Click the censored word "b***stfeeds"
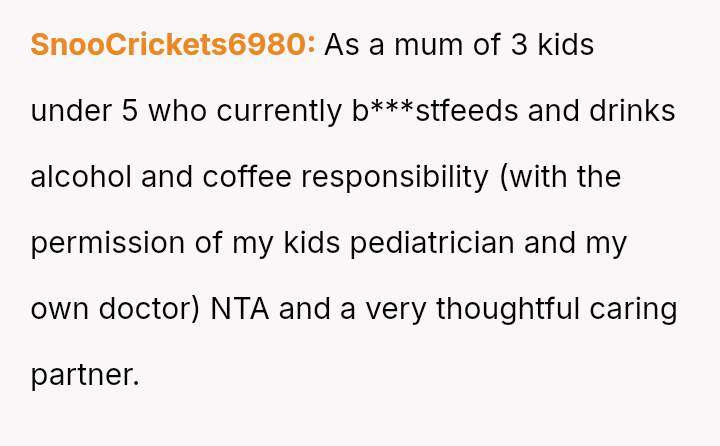The height and width of the screenshot is (446, 720). coord(435,111)
